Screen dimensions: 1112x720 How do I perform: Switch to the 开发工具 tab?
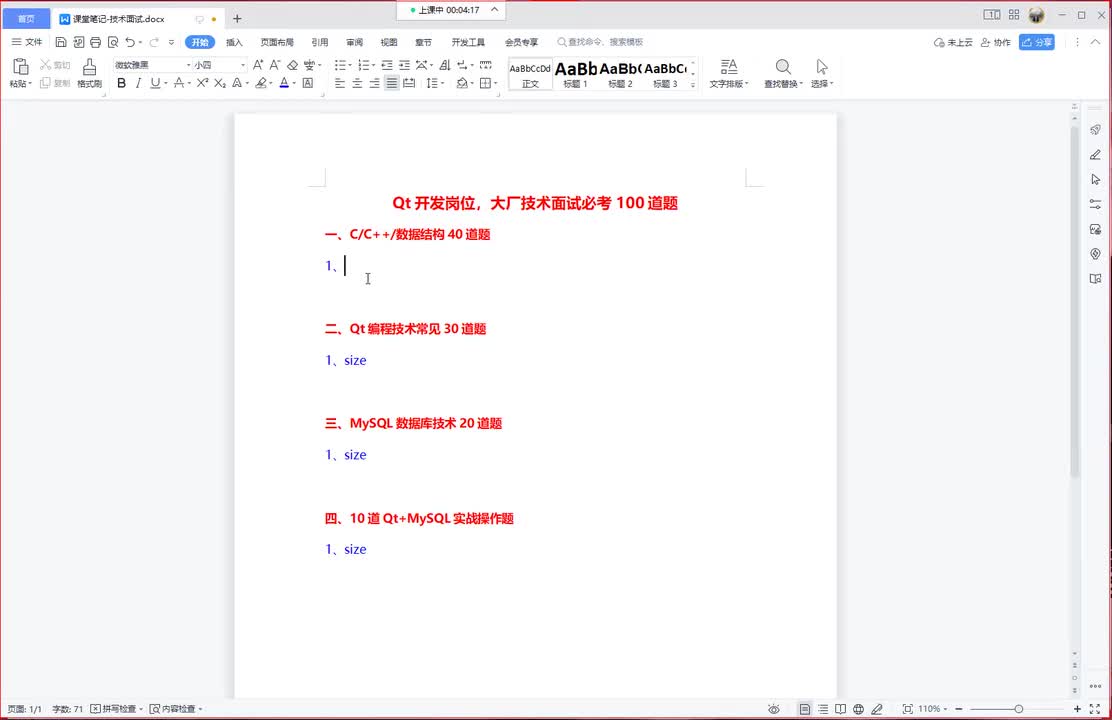pyautogui.click(x=468, y=43)
